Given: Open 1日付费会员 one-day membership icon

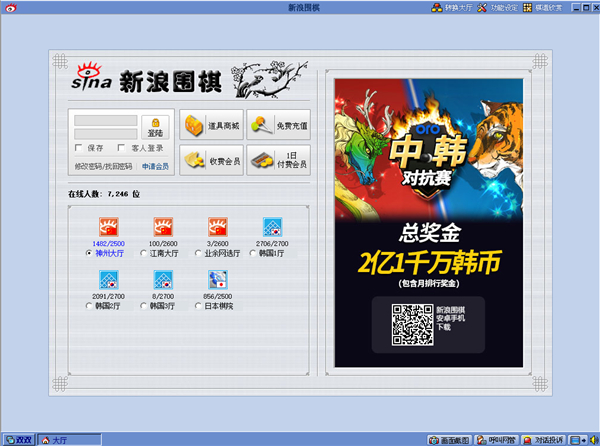Looking at the screenshot, I should (279, 160).
